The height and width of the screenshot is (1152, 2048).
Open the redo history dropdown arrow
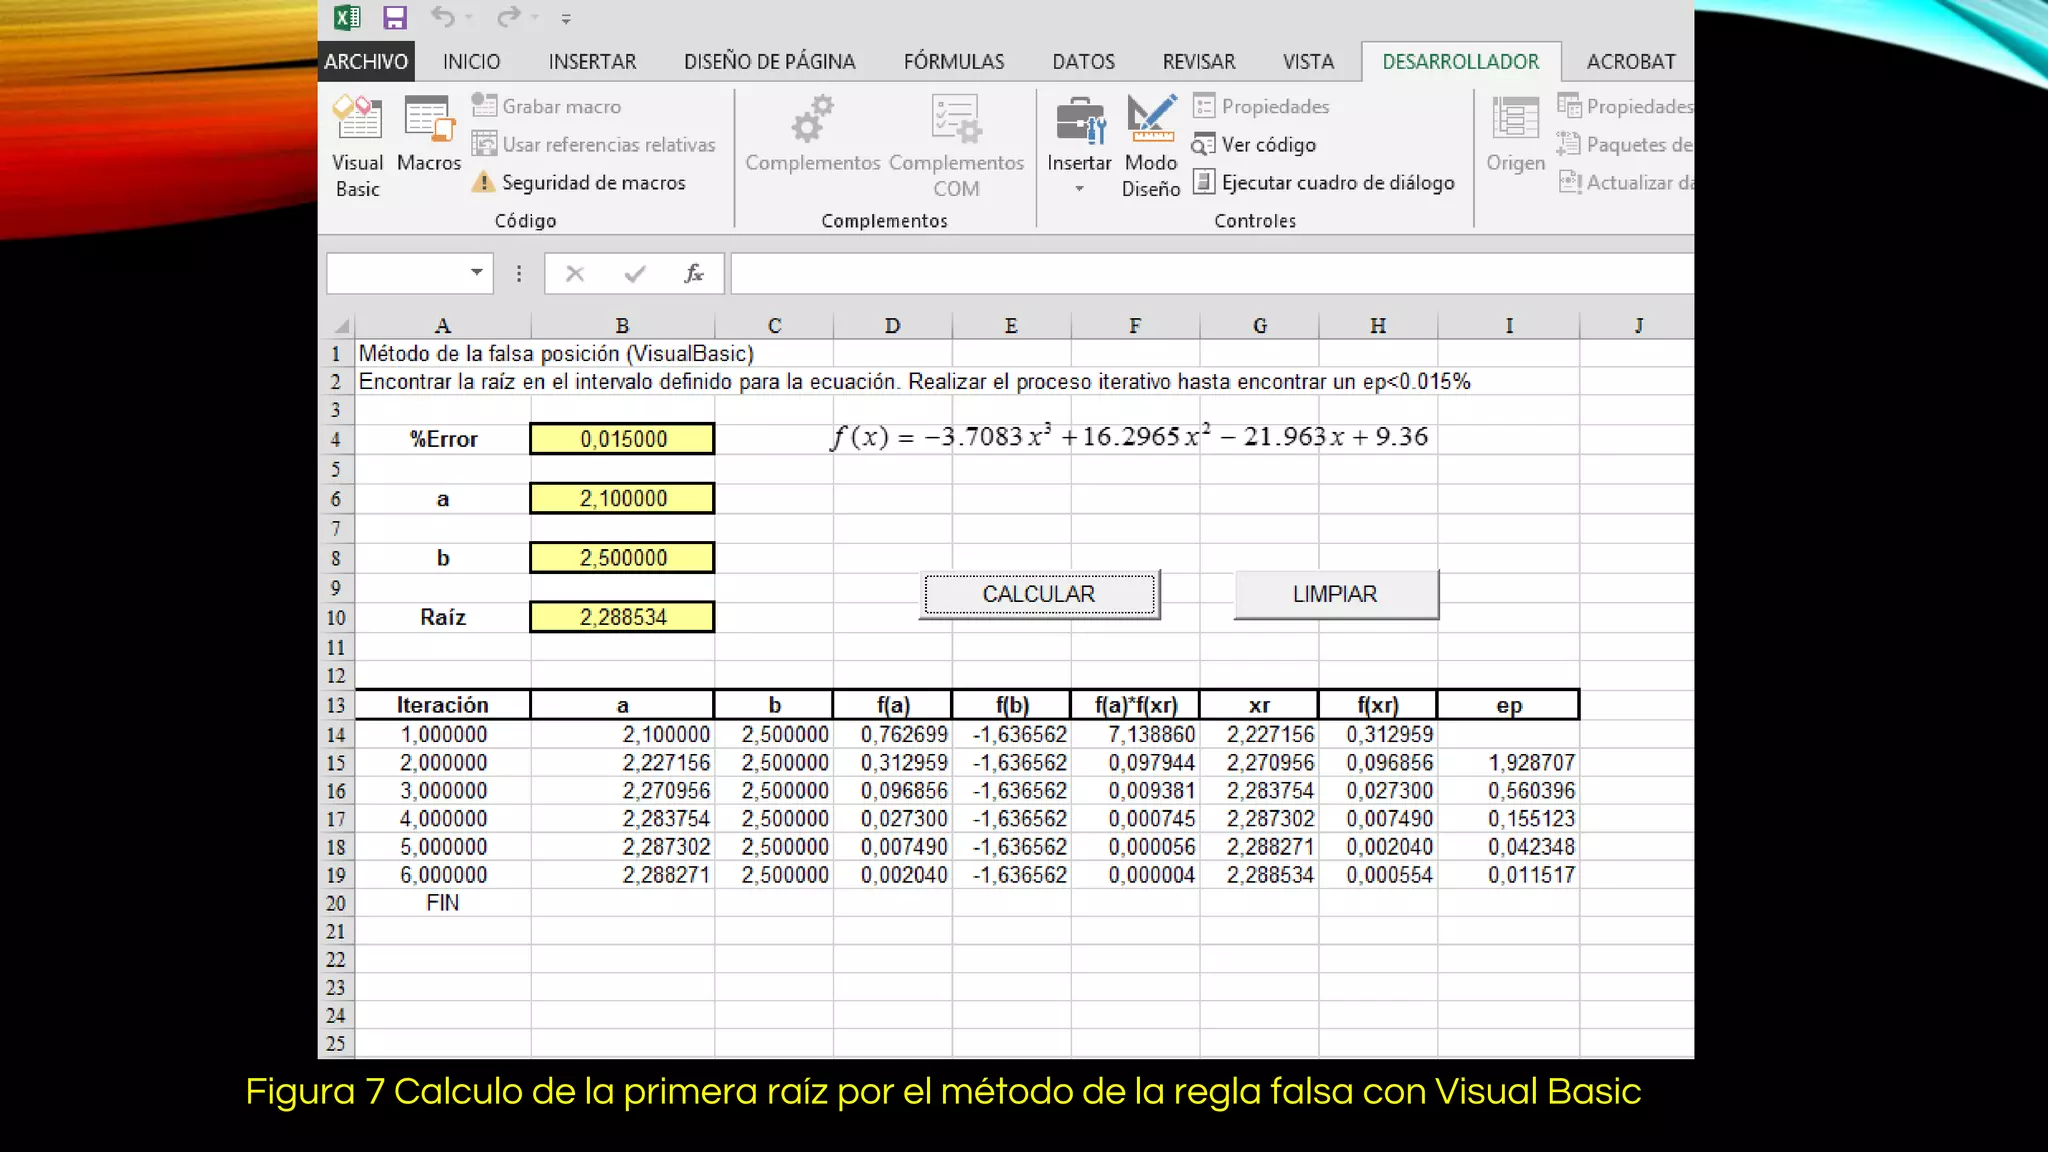535,18
